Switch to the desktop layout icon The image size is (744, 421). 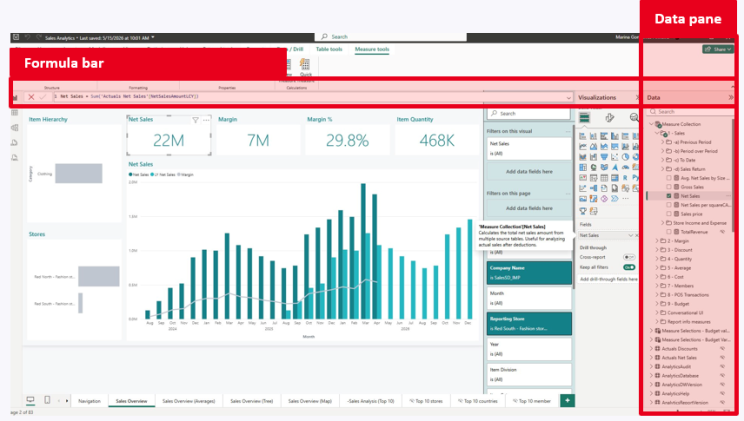[30, 400]
